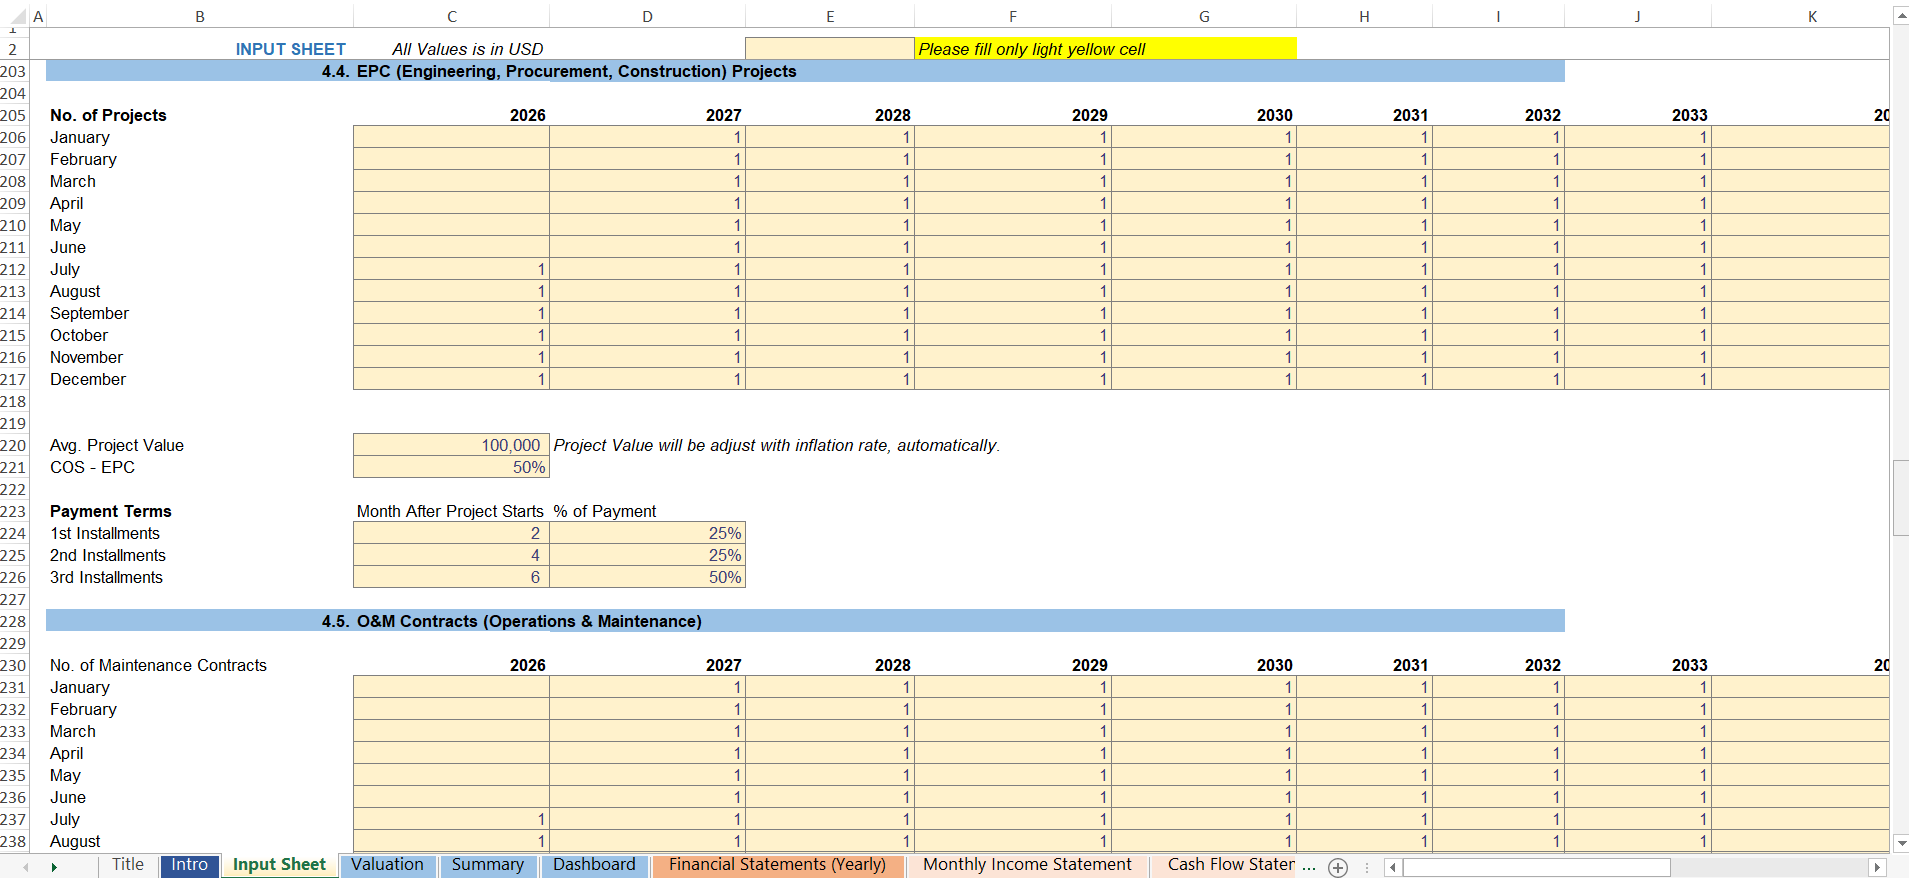Click the add new sheet plus icon
The image size is (1909, 878).
(x=1338, y=867)
